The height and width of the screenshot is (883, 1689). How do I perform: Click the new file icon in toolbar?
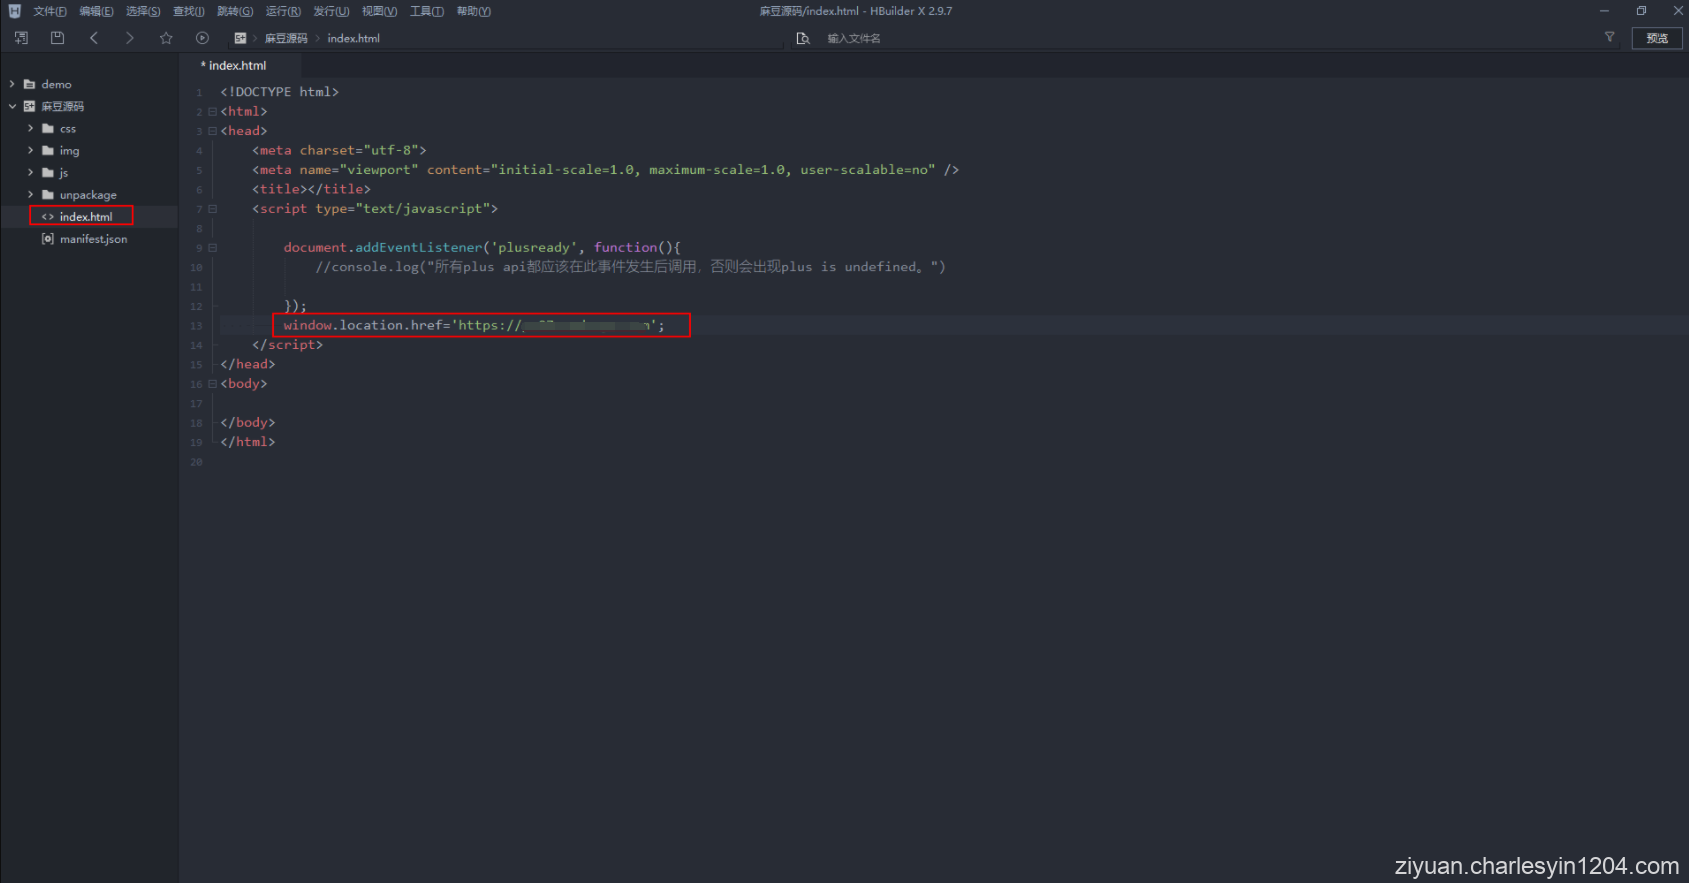tap(21, 38)
